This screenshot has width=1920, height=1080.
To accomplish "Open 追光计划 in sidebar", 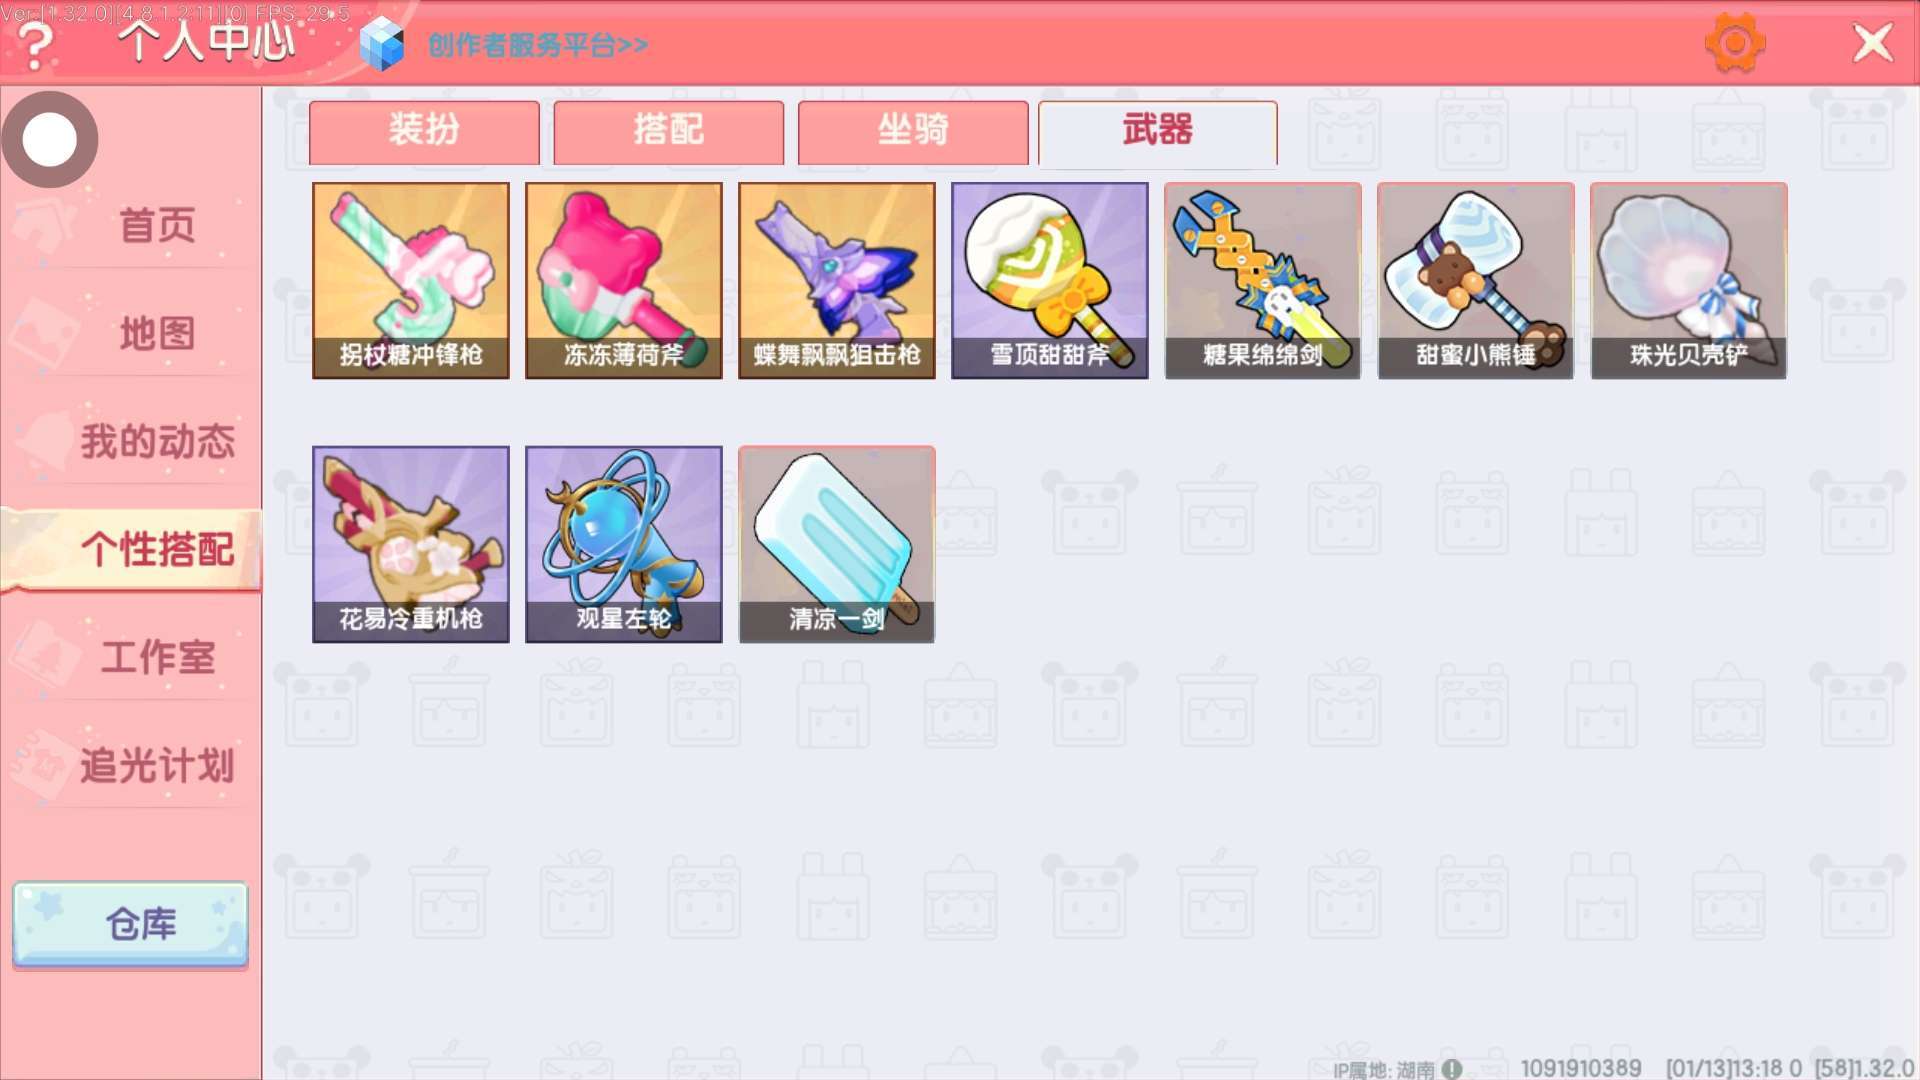I will (157, 766).
